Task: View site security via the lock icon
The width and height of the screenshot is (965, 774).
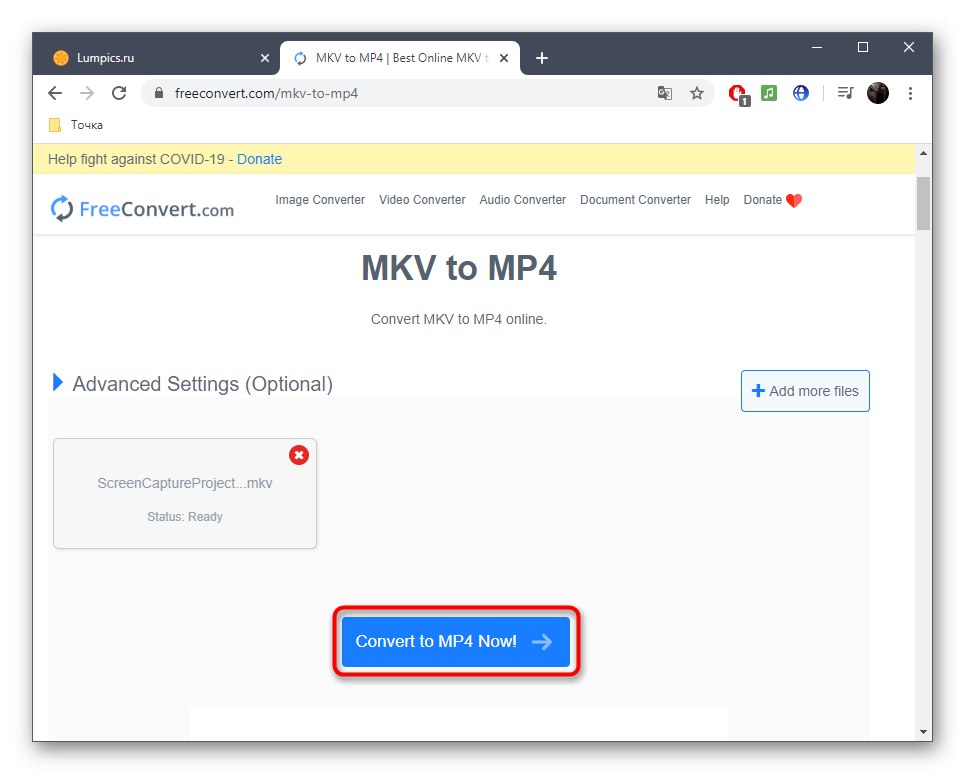Action: point(157,92)
